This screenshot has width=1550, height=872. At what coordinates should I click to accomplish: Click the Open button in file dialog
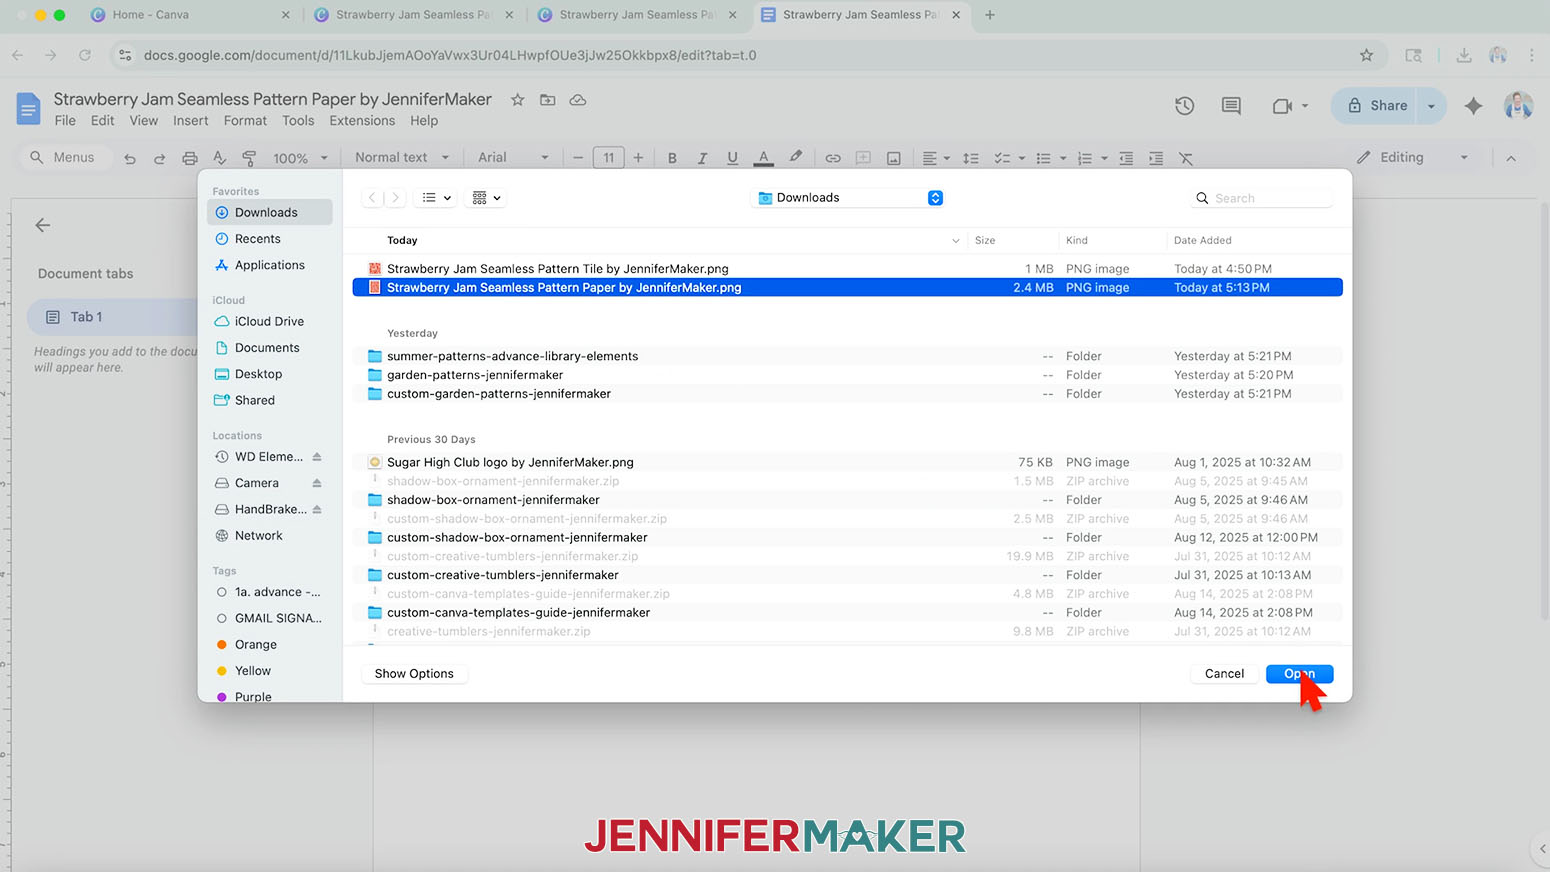pos(1299,674)
